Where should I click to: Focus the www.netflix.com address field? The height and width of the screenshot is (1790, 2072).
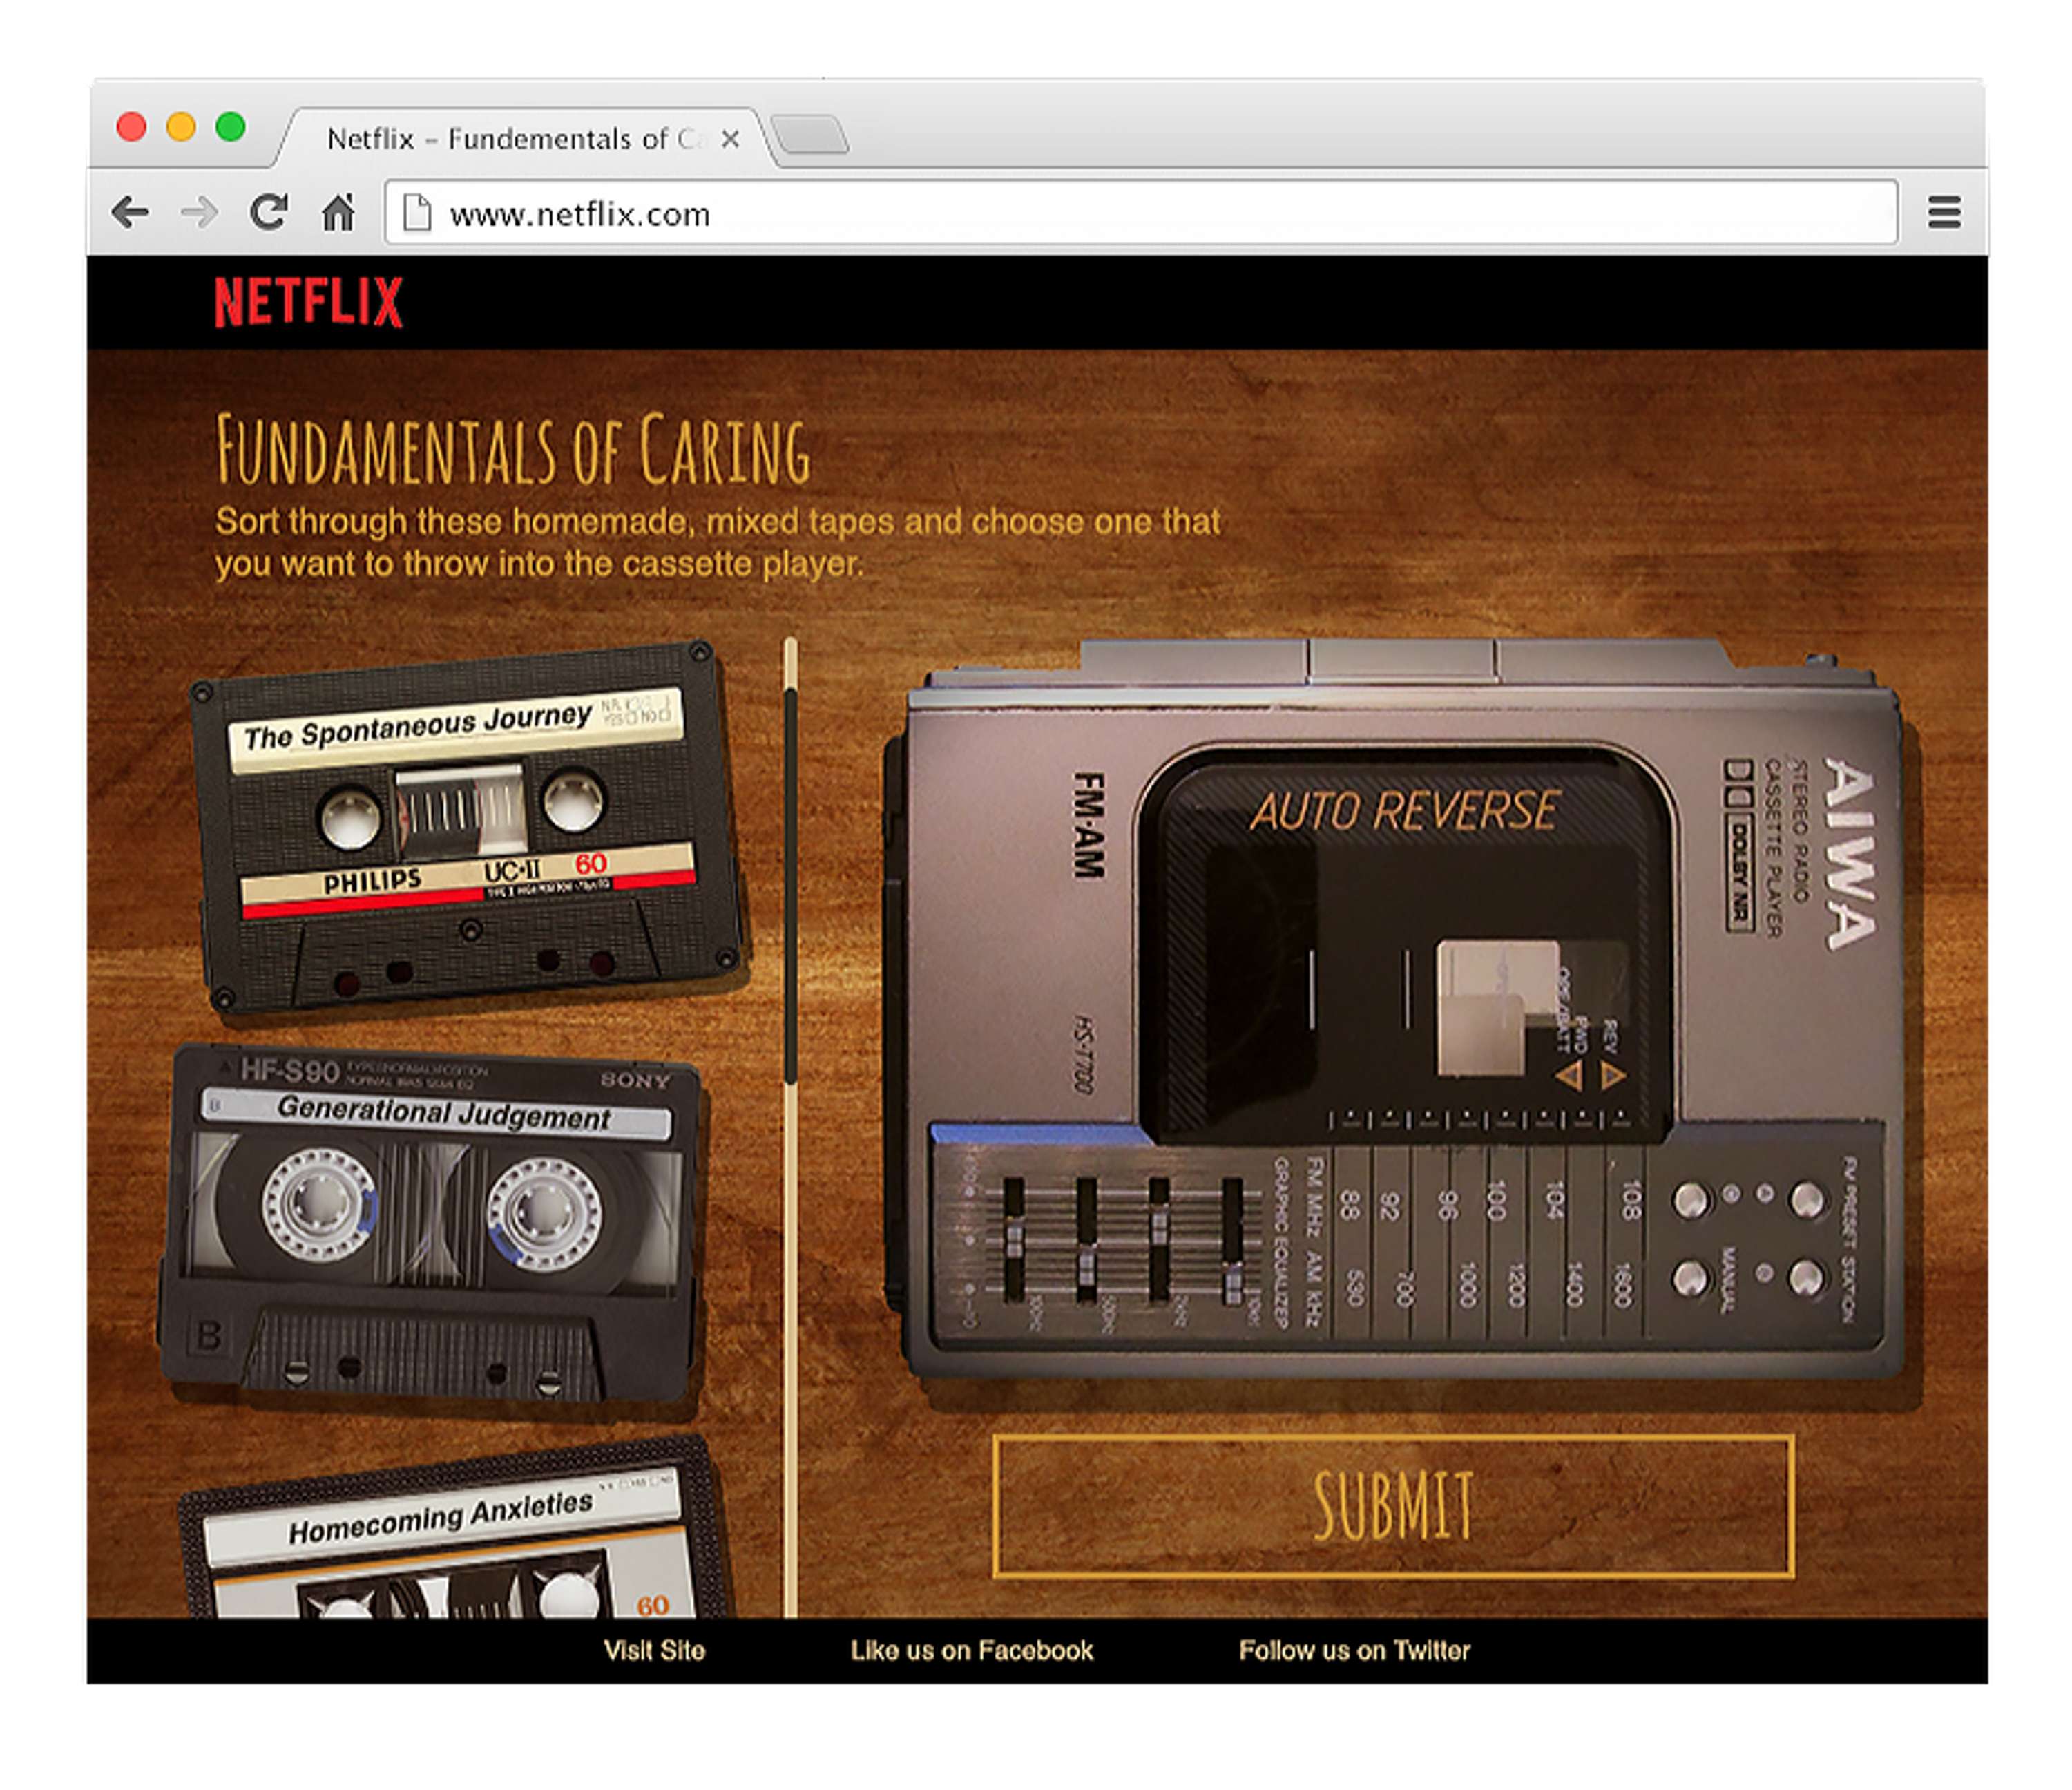(x=1141, y=212)
